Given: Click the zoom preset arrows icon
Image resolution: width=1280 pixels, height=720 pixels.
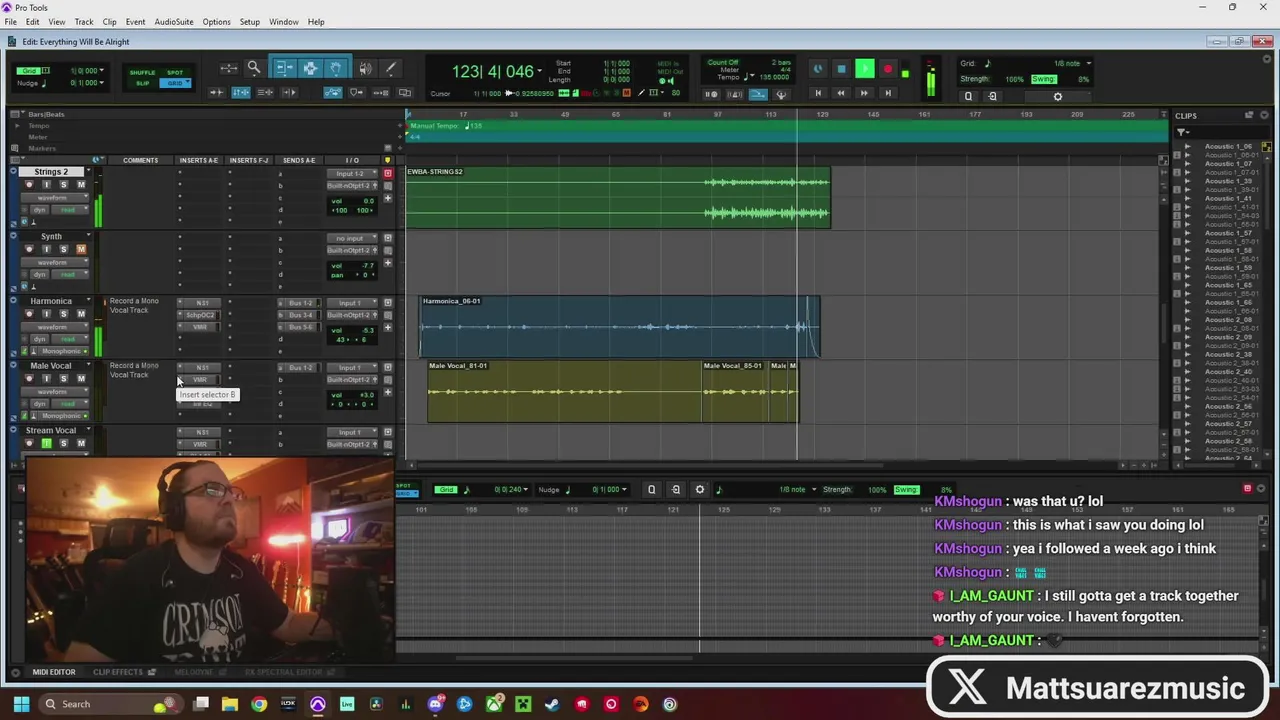Looking at the screenshot, I should pyautogui.click(x=229, y=68).
